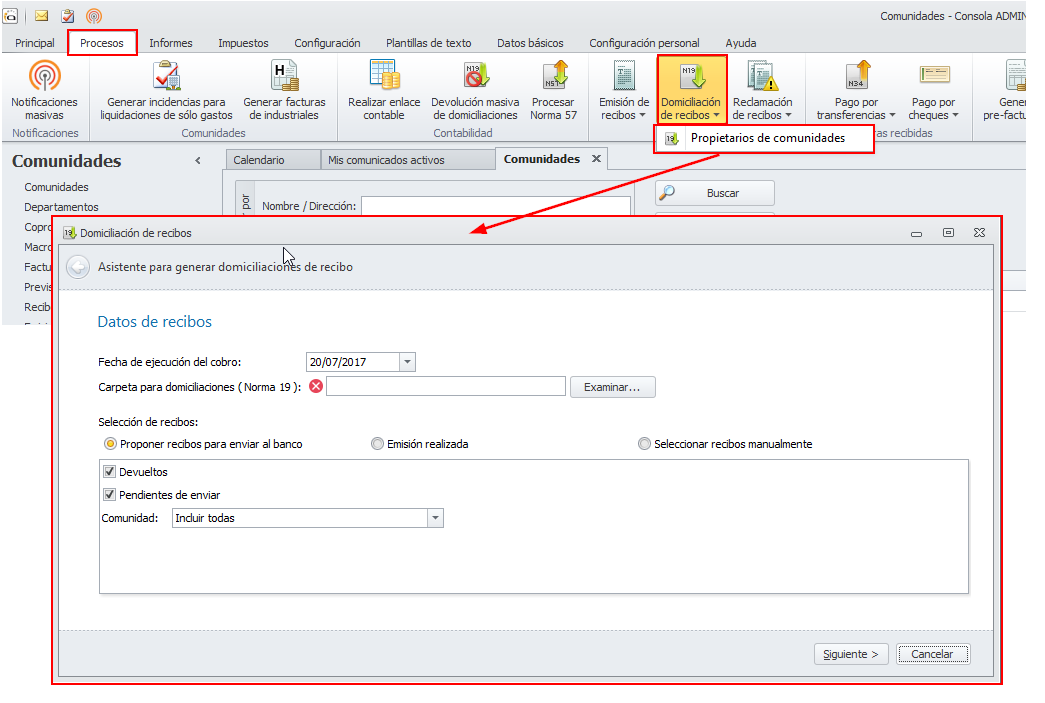
Task: Open the Configuración ribbon tab
Action: click(x=327, y=43)
